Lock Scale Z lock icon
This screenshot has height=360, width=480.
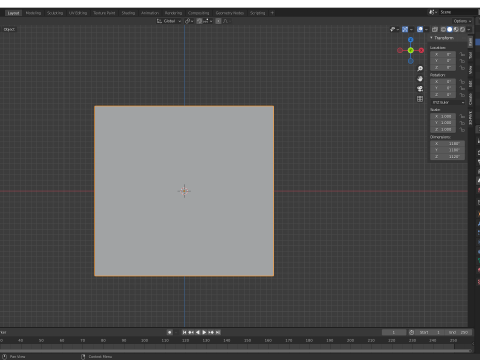[462, 129]
